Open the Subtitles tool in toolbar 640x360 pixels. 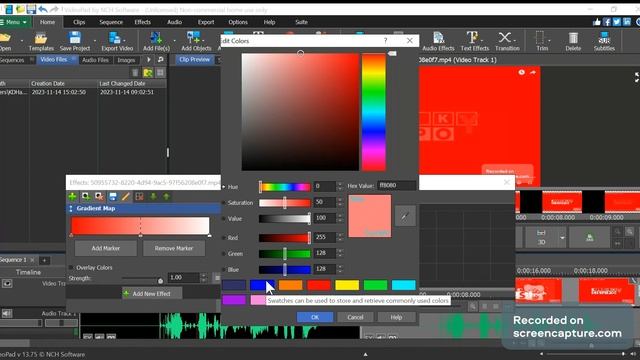604,42
